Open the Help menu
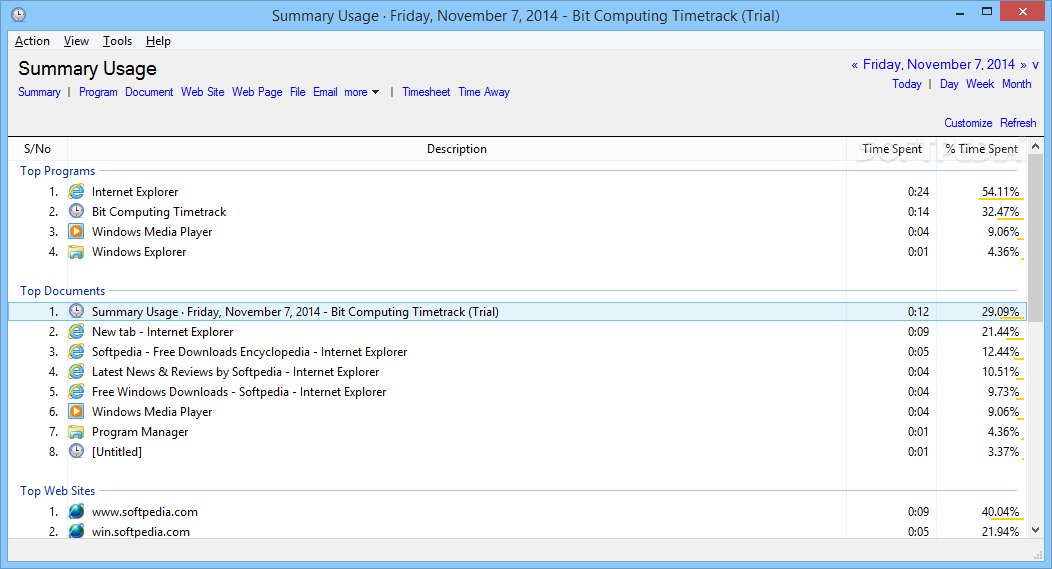 (158, 41)
